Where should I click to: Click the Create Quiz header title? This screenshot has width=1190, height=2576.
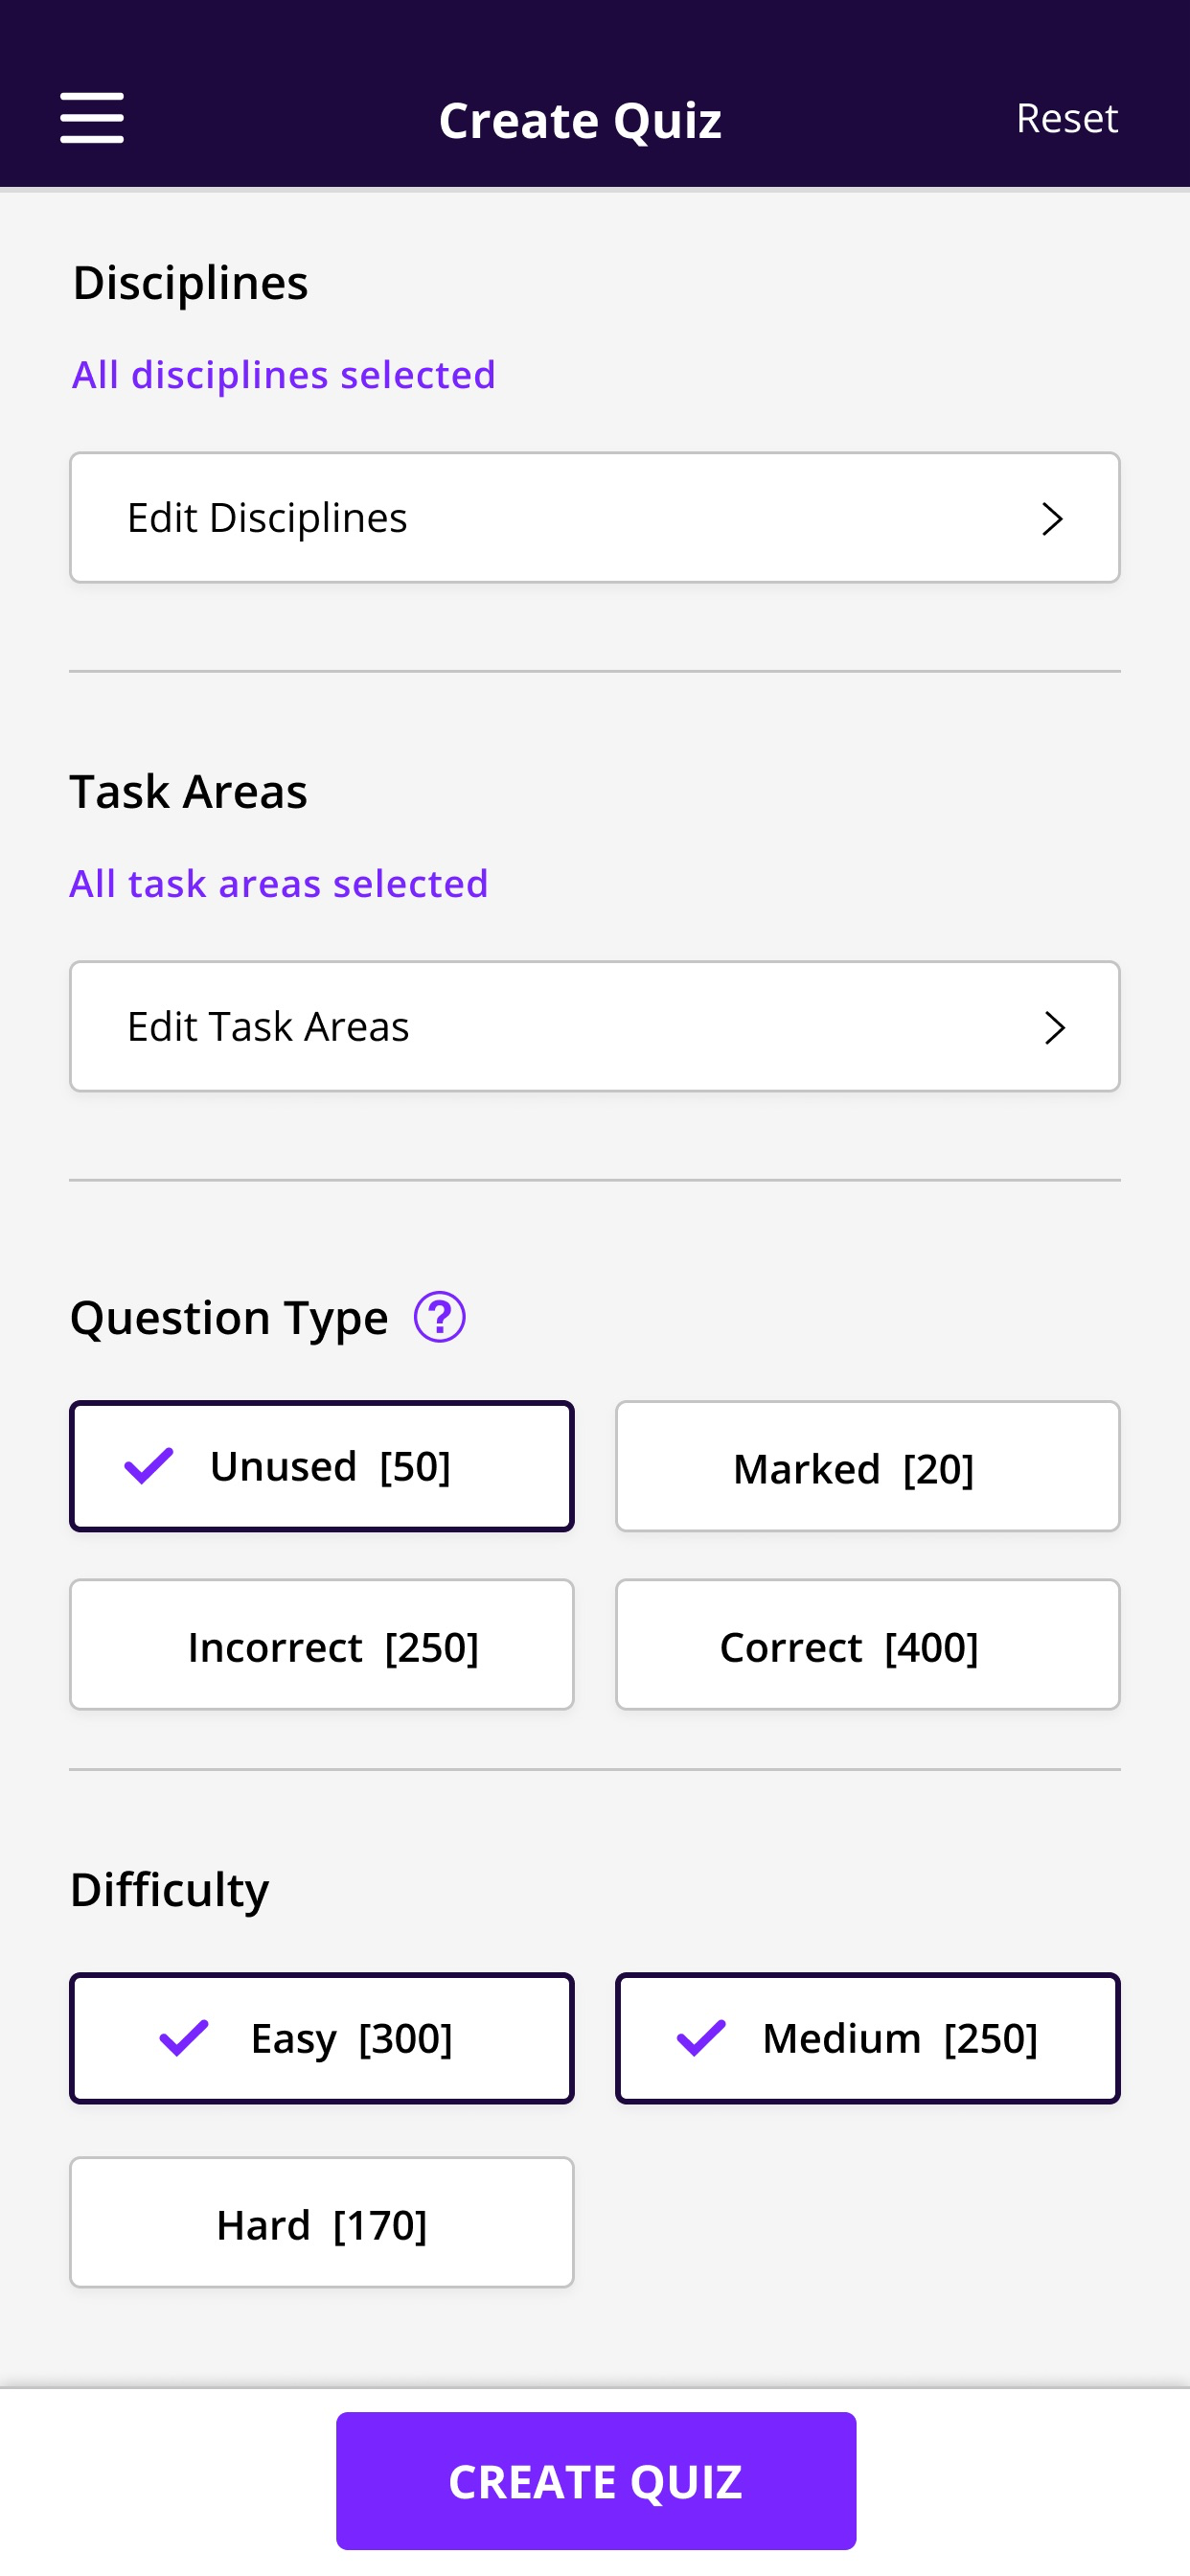581,120
